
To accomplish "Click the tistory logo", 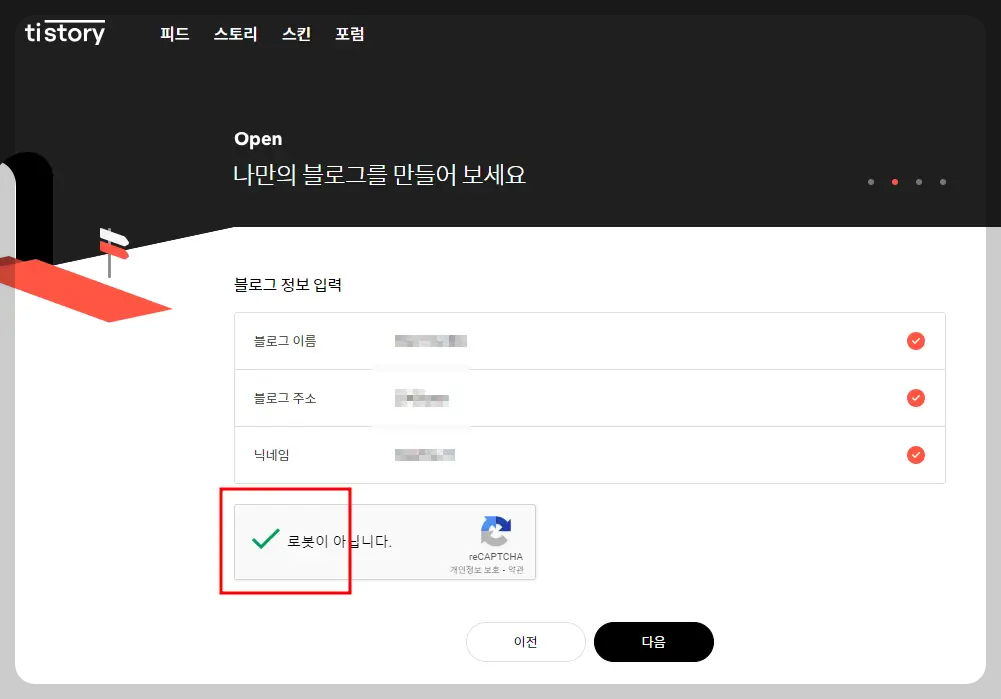I will (x=63, y=33).
